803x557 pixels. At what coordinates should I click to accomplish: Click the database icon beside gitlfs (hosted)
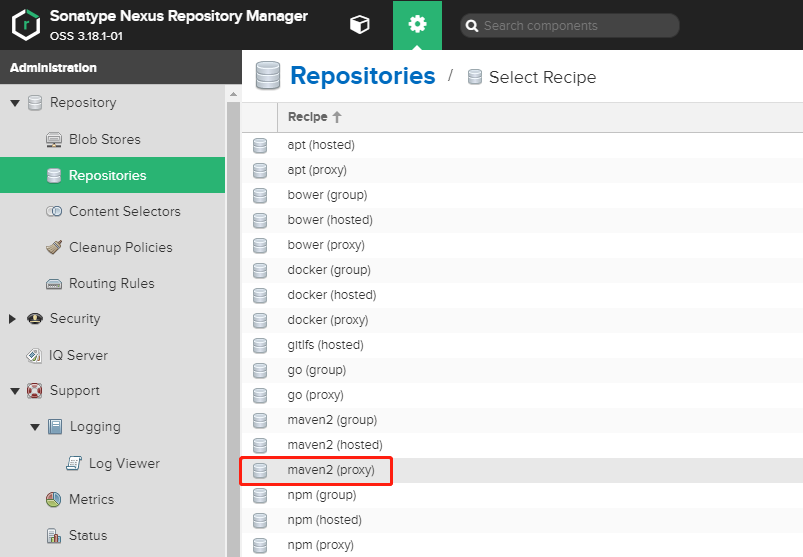coord(260,346)
